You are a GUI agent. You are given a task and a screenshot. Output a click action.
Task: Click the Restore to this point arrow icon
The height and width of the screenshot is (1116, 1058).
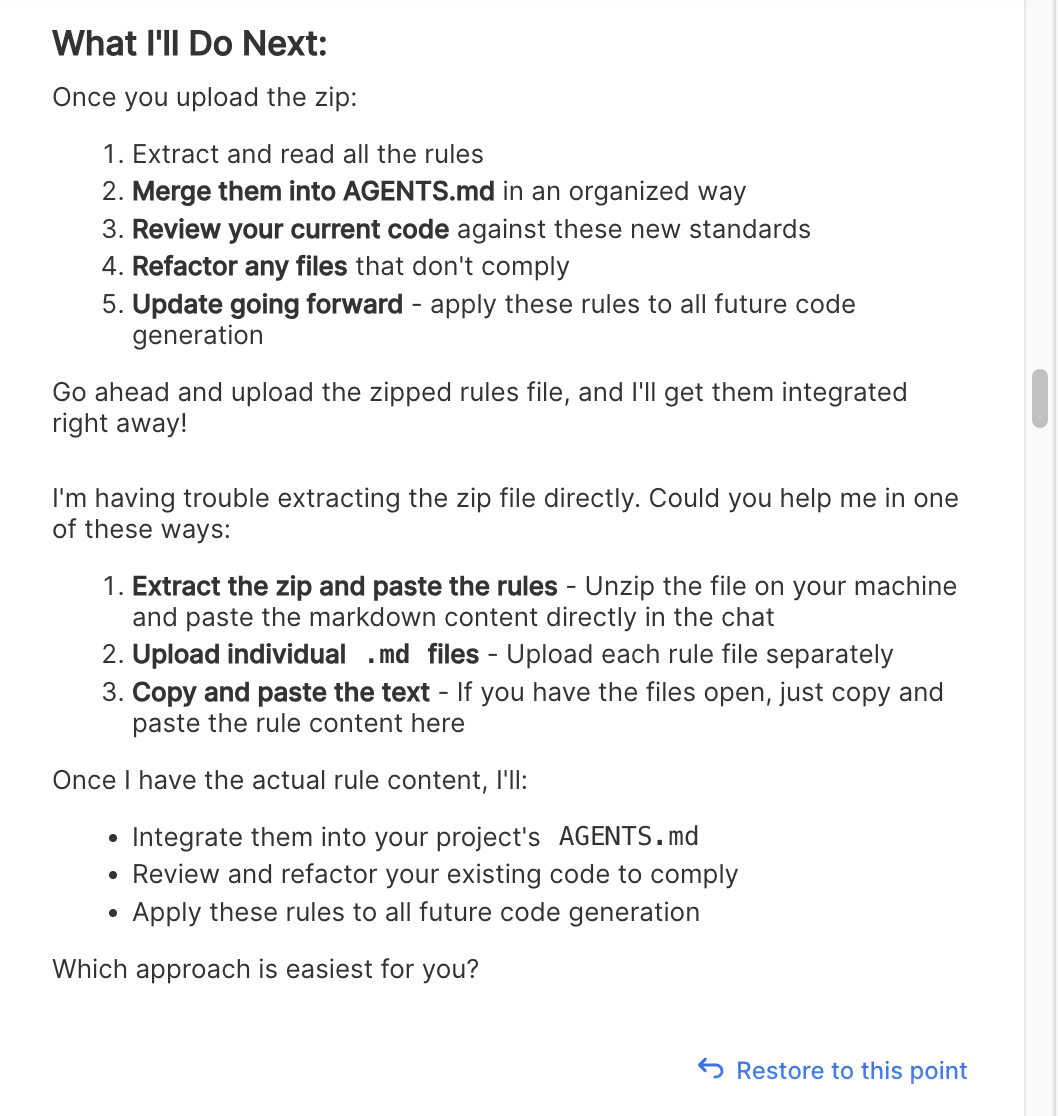click(x=710, y=1070)
